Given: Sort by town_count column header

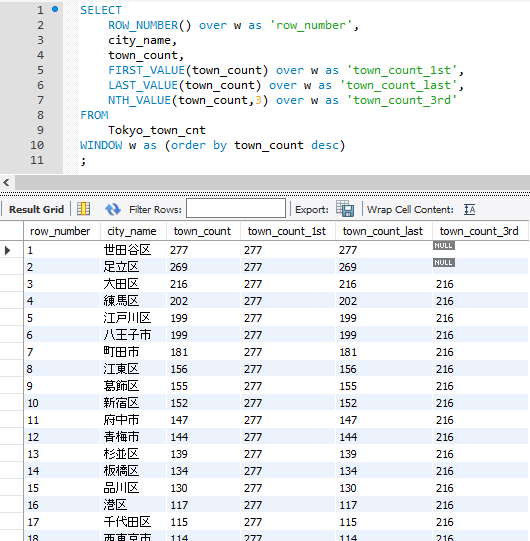Looking at the screenshot, I should 202,231.
